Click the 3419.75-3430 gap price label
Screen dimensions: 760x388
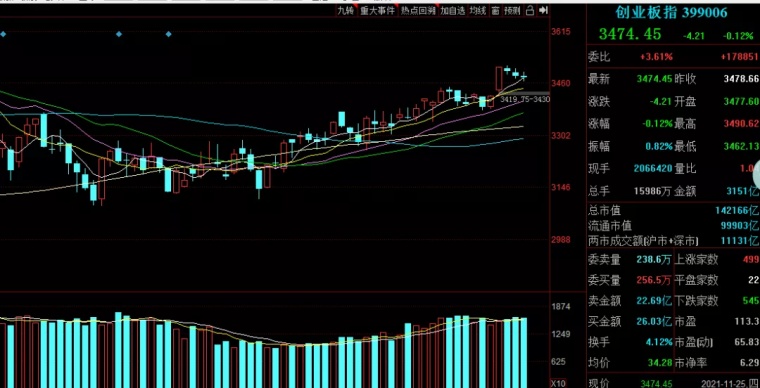pyautogui.click(x=525, y=99)
